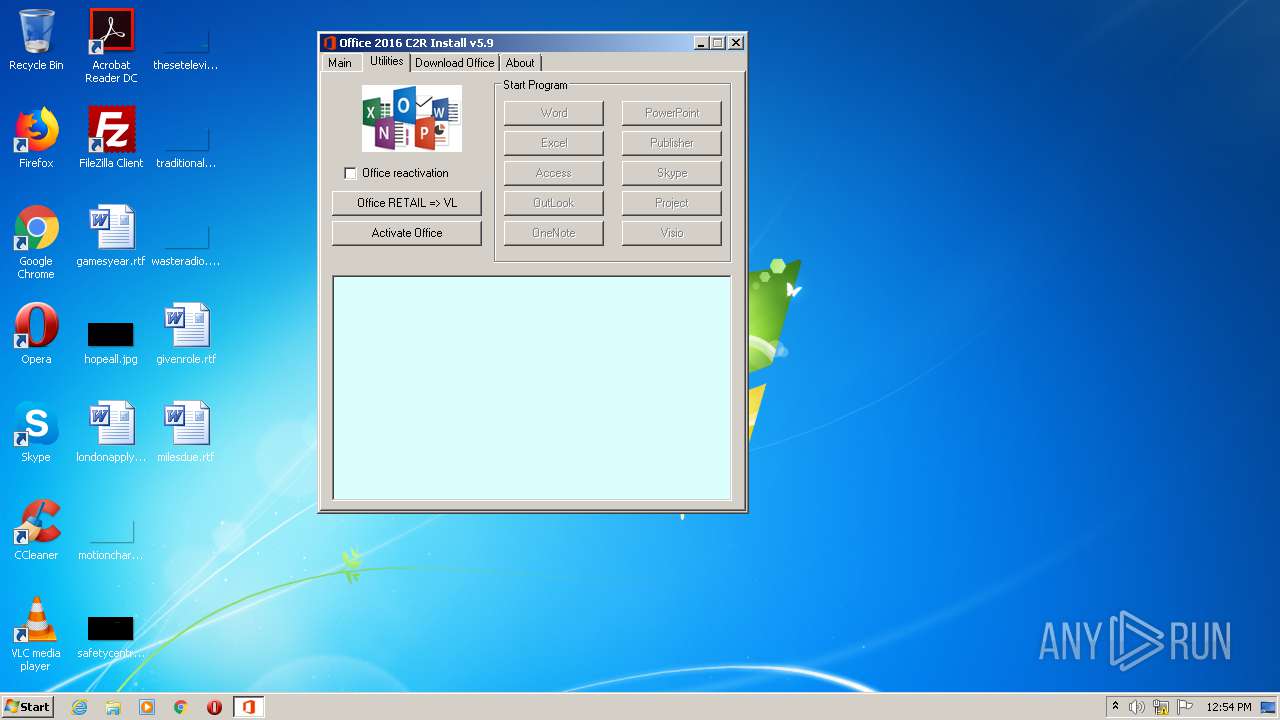Viewport: 1280px width, 720px height.
Task: Click Show desktop strip beside the clock
Action: [x=1269, y=707]
